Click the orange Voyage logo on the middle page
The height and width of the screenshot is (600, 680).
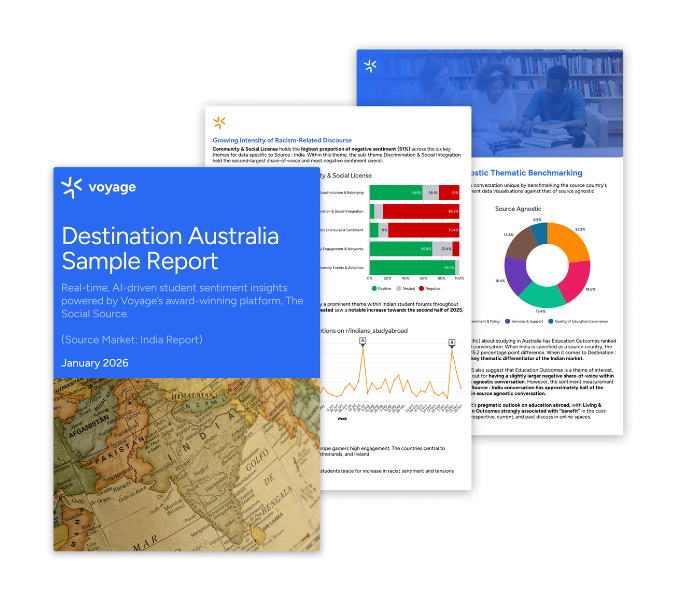click(x=219, y=123)
